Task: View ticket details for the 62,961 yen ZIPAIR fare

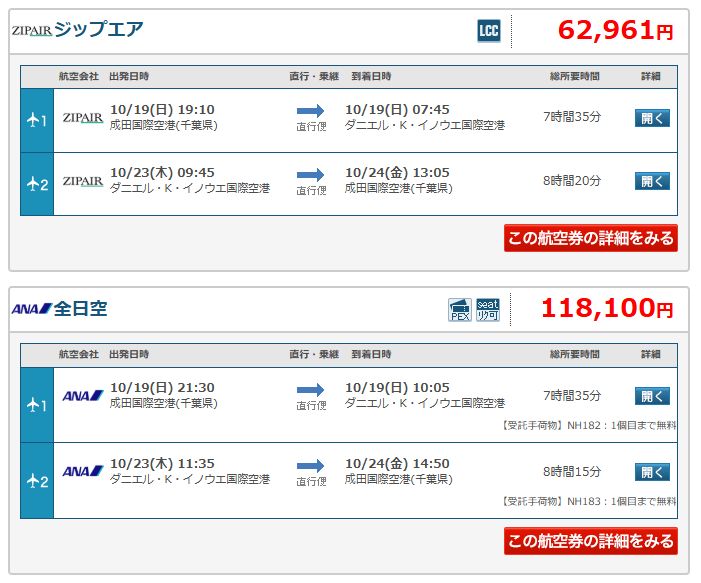Action: [591, 238]
